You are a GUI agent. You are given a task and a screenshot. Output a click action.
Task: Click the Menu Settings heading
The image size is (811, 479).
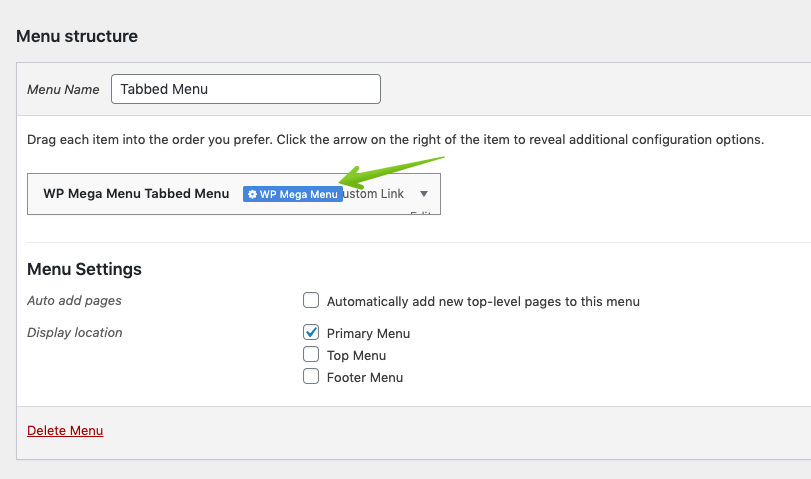(x=84, y=269)
